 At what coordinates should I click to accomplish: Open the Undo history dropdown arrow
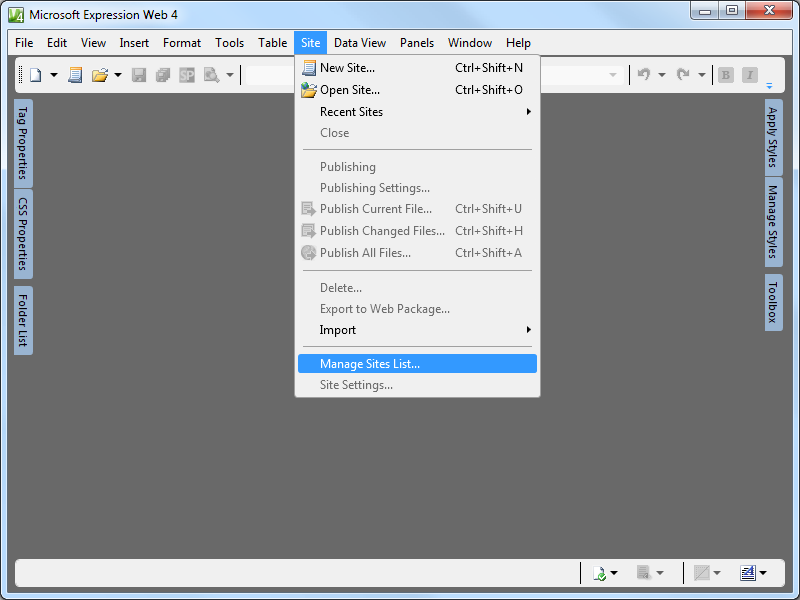(662, 75)
